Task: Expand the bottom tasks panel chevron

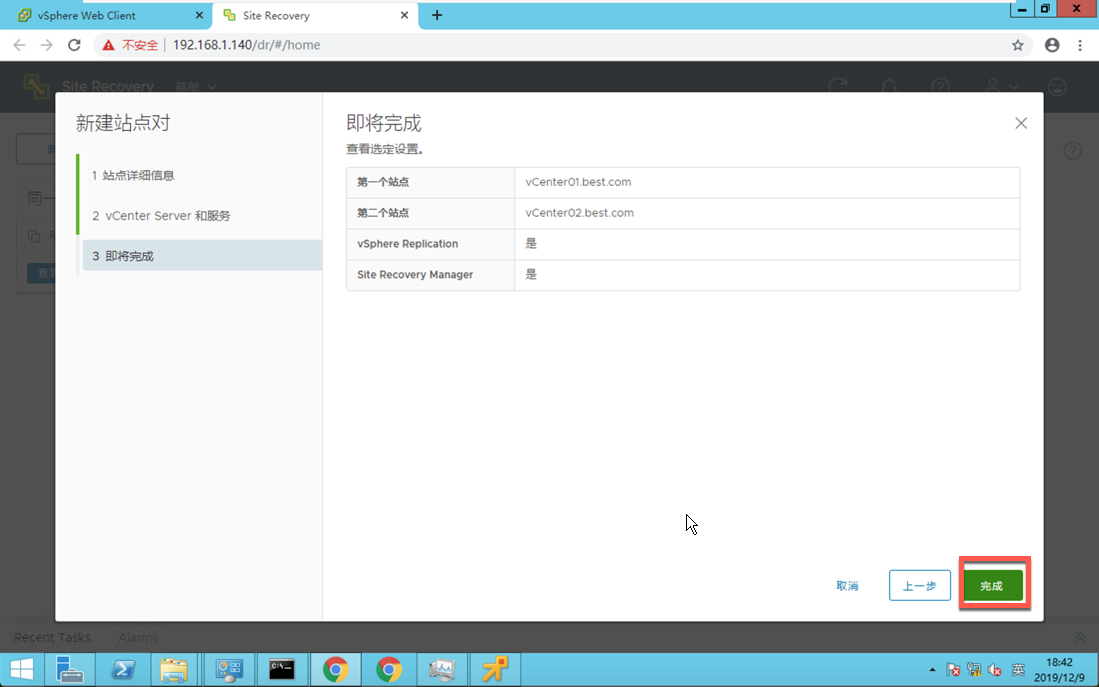Action: pyautogui.click(x=1080, y=637)
